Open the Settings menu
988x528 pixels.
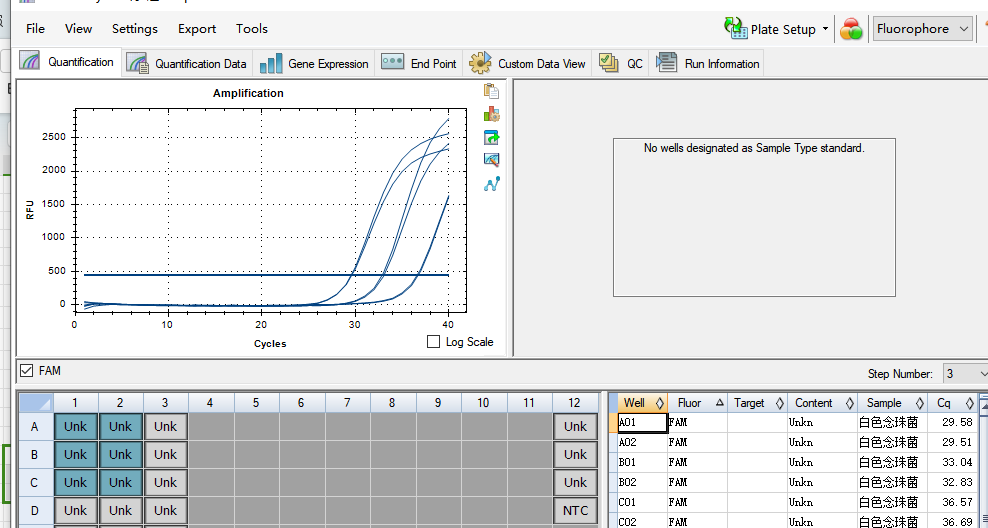click(x=135, y=29)
